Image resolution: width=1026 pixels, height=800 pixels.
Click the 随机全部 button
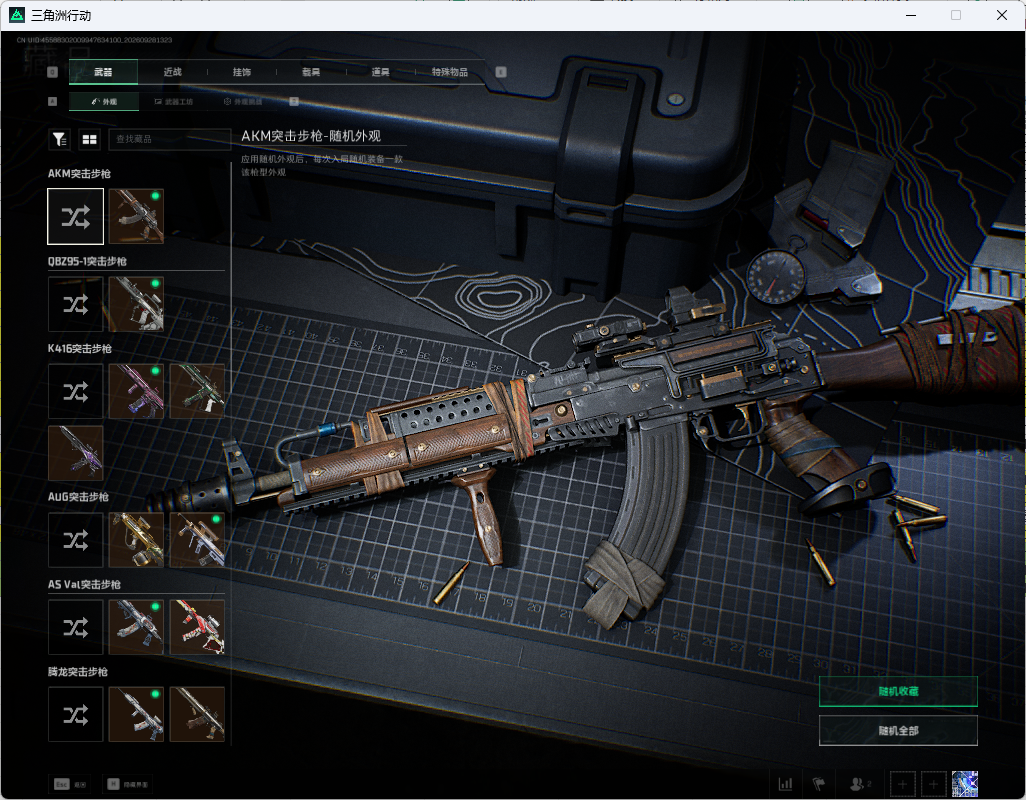[x=898, y=731]
